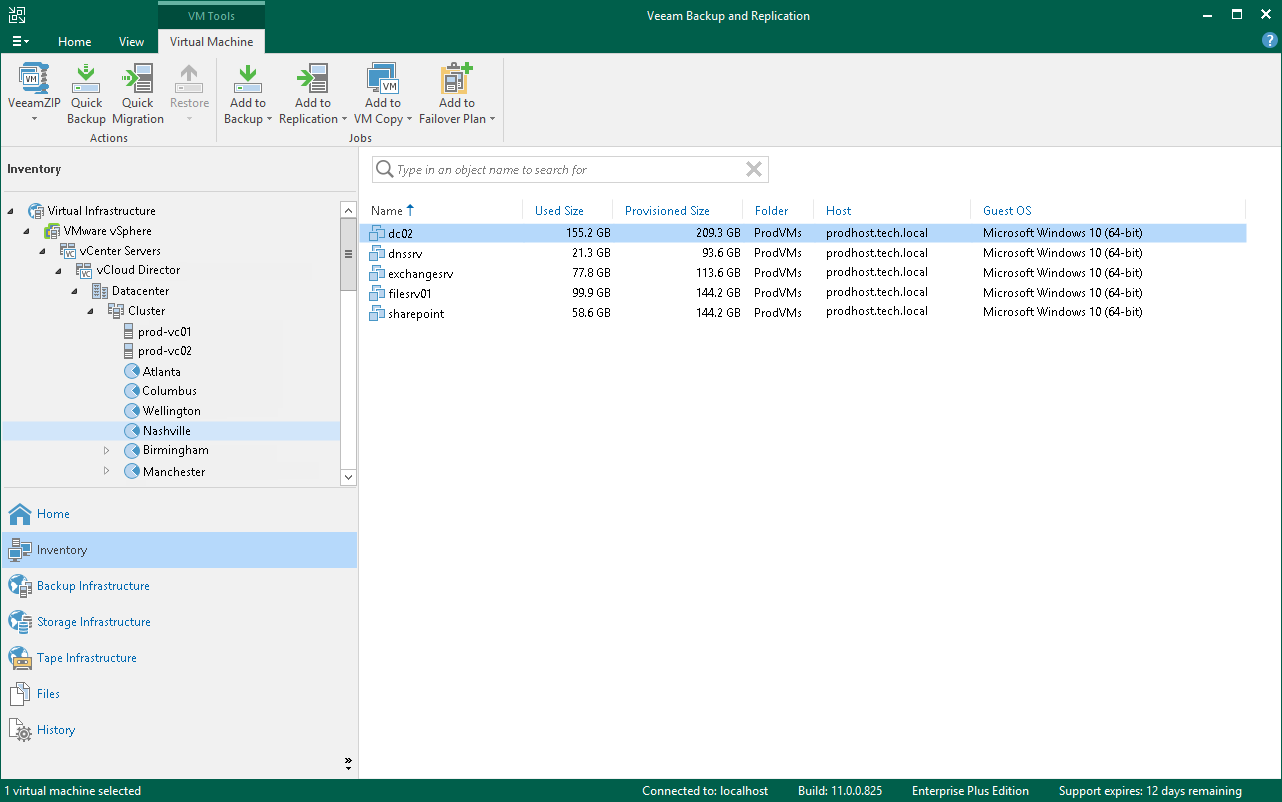The height and width of the screenshot is (802, 1282).
Task: Select the Virtual Machine ribbon tab
Action: coord(211,42)
